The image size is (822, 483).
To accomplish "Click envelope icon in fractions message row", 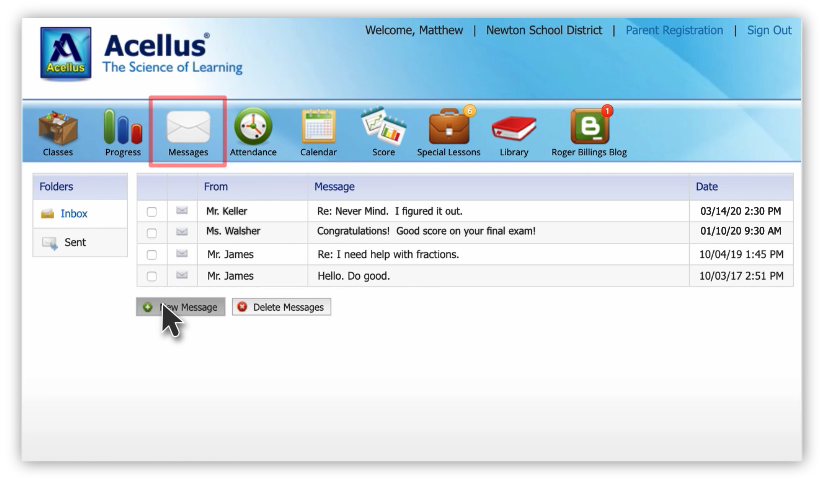I will point(182,254).
